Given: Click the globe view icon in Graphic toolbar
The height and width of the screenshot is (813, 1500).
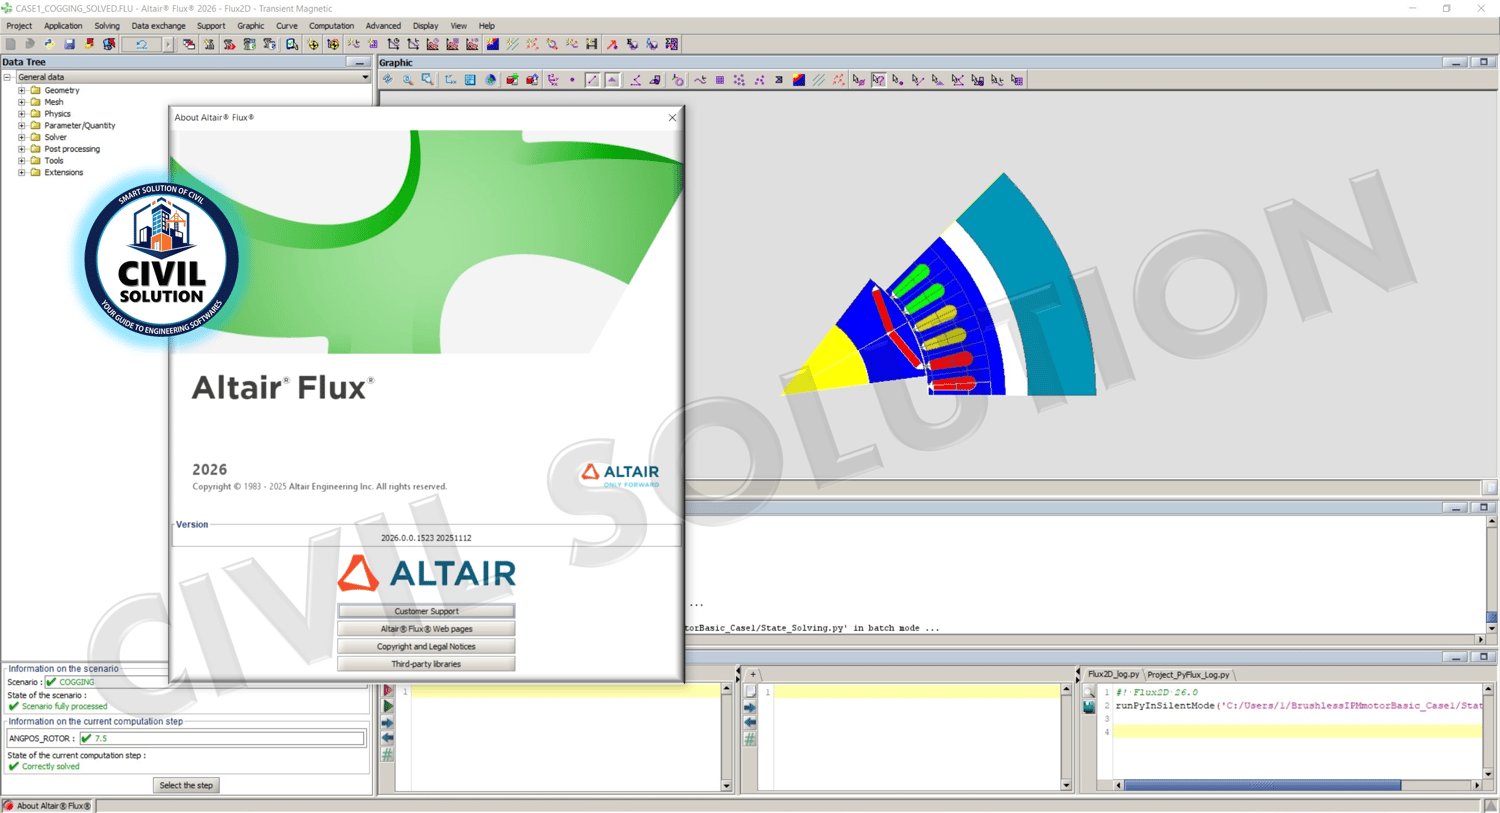Looking at the screenshot, I should [491, 80].
